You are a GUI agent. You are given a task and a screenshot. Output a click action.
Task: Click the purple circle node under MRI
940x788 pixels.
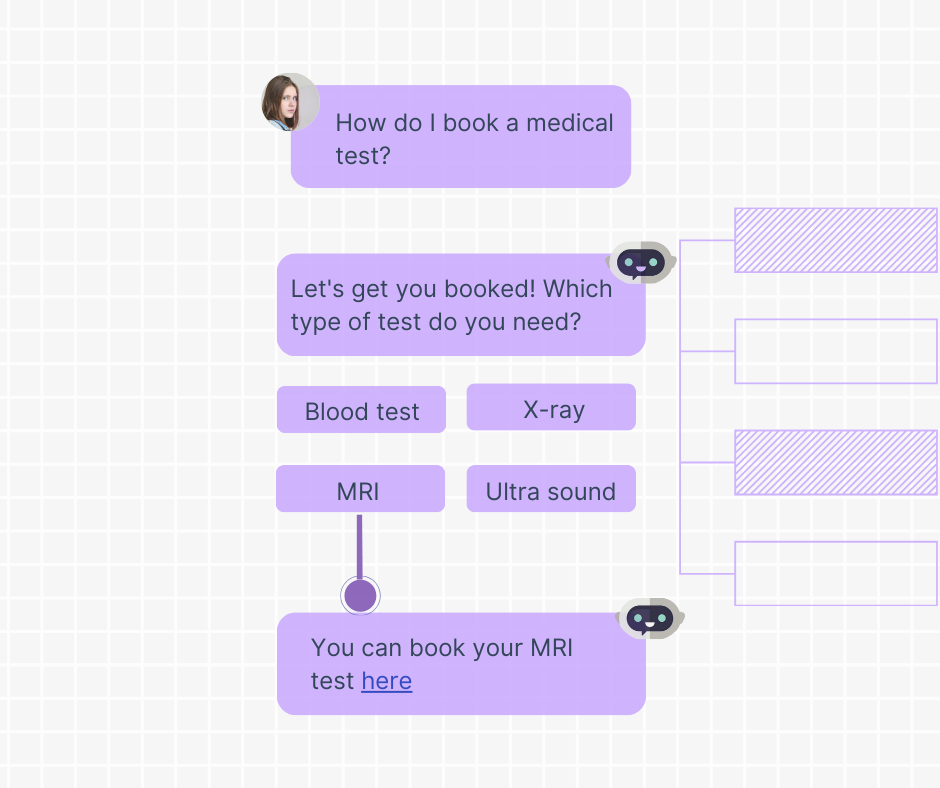point(360,596)
